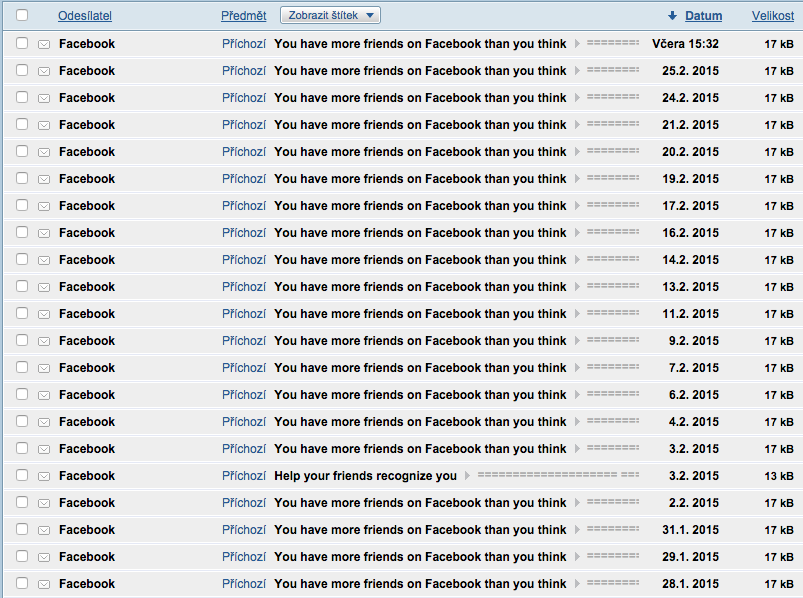Check the box for the 25.2. 2015 email
This screenshot has height=598, width=803.
(22, 71)
